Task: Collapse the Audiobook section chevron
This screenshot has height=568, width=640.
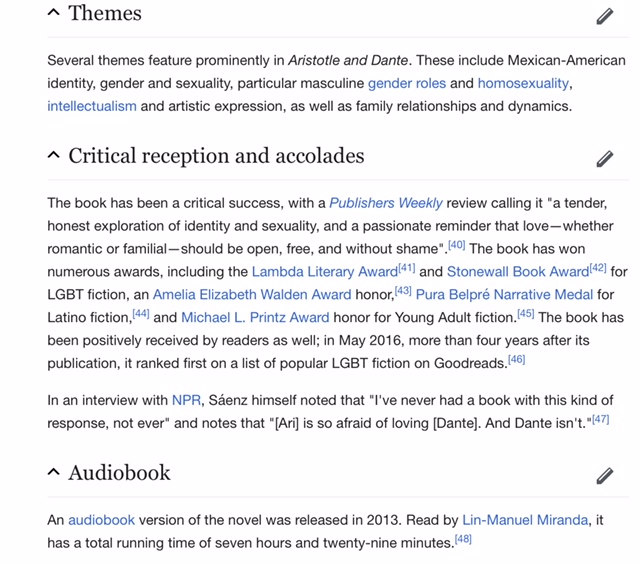Action: pos(53,472)
